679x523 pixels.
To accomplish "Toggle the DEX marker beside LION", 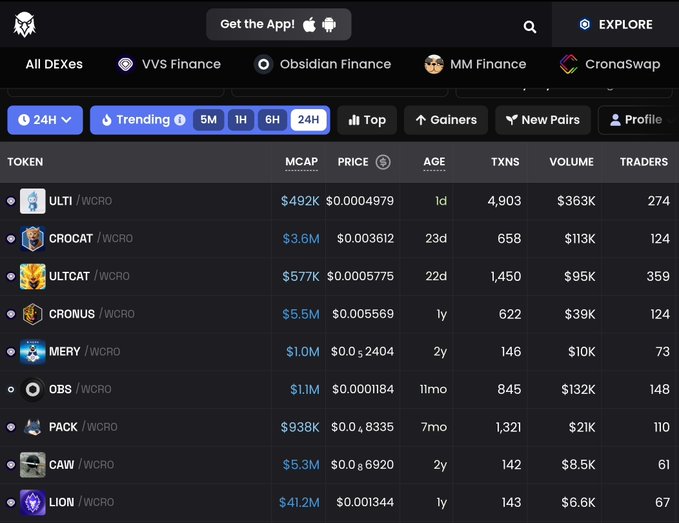I will coord(11,502).
